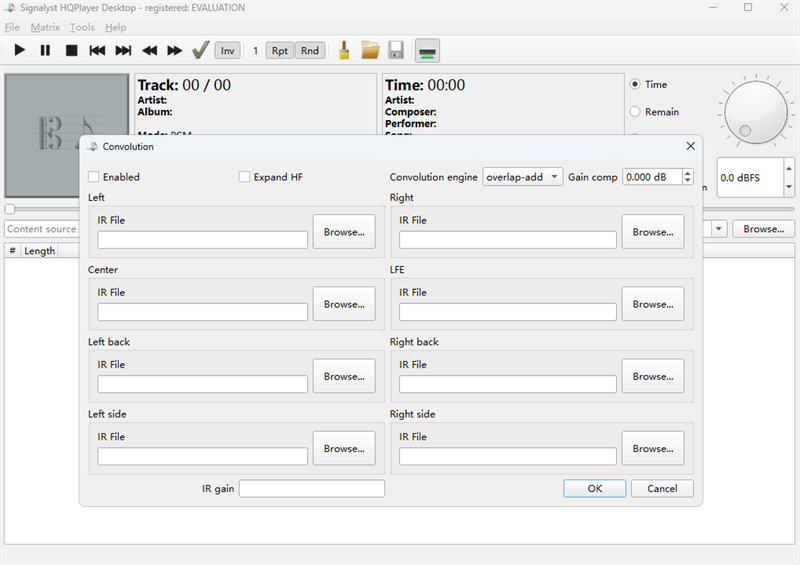This screenshot has height=565, width=800.
Task: Click the Stop playback icon
Action: (71, 50)
